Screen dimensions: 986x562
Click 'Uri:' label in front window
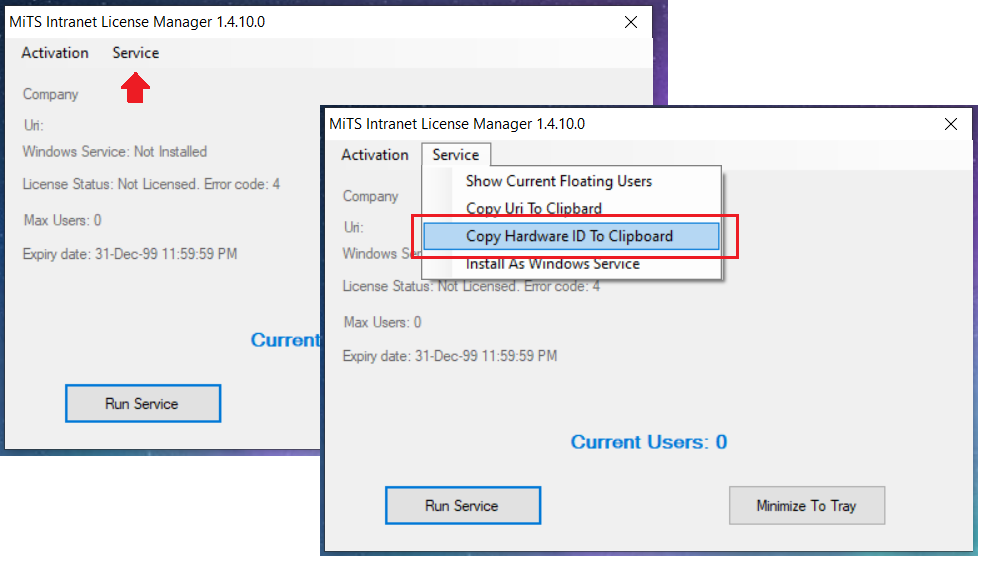coord(353,227)
